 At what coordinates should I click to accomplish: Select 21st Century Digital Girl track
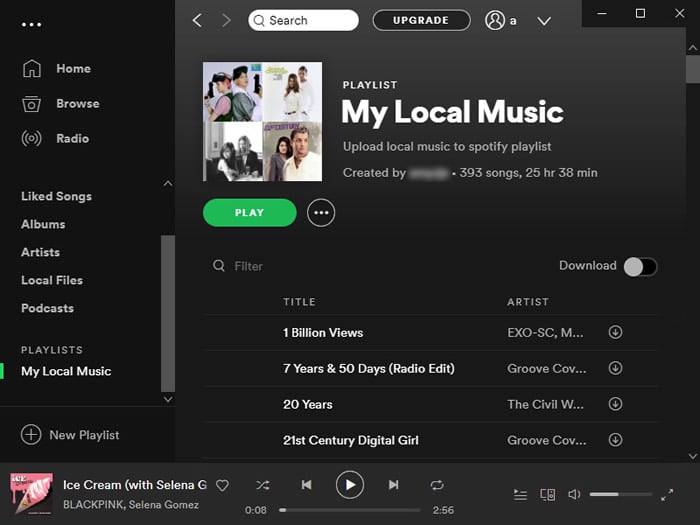351,440
